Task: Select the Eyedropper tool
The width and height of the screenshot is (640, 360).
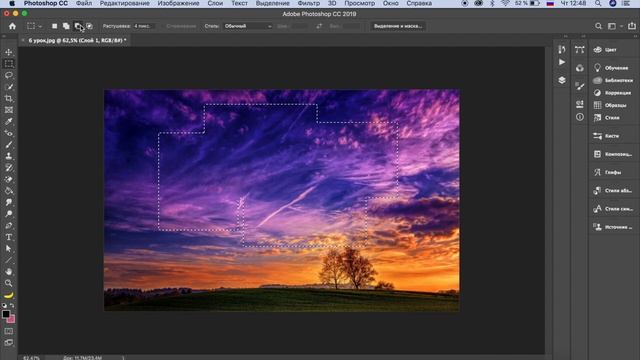Action: [9, 121]
